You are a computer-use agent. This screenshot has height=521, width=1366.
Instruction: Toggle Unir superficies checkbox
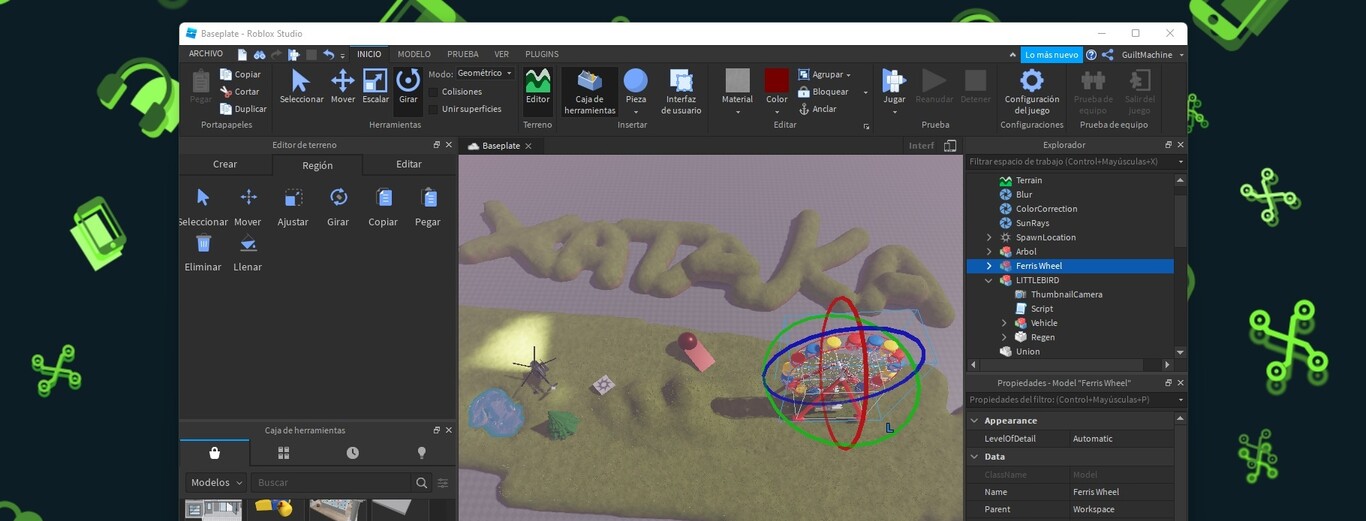[x=433, y=109]
